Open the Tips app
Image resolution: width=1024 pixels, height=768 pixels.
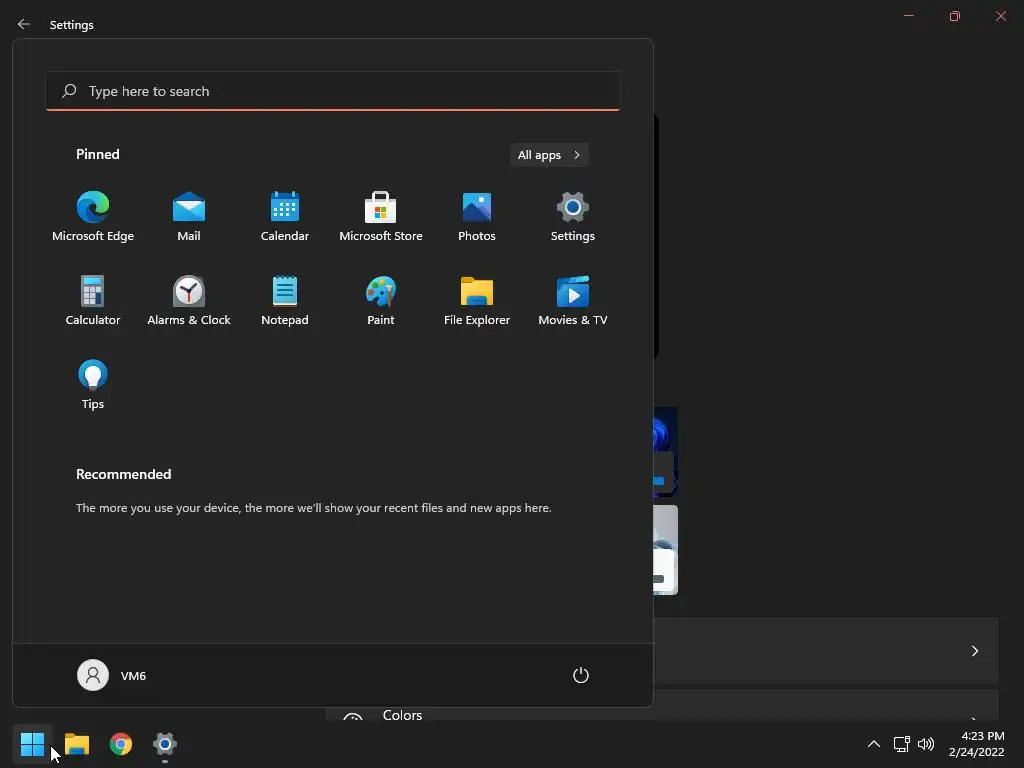point(93,385)
